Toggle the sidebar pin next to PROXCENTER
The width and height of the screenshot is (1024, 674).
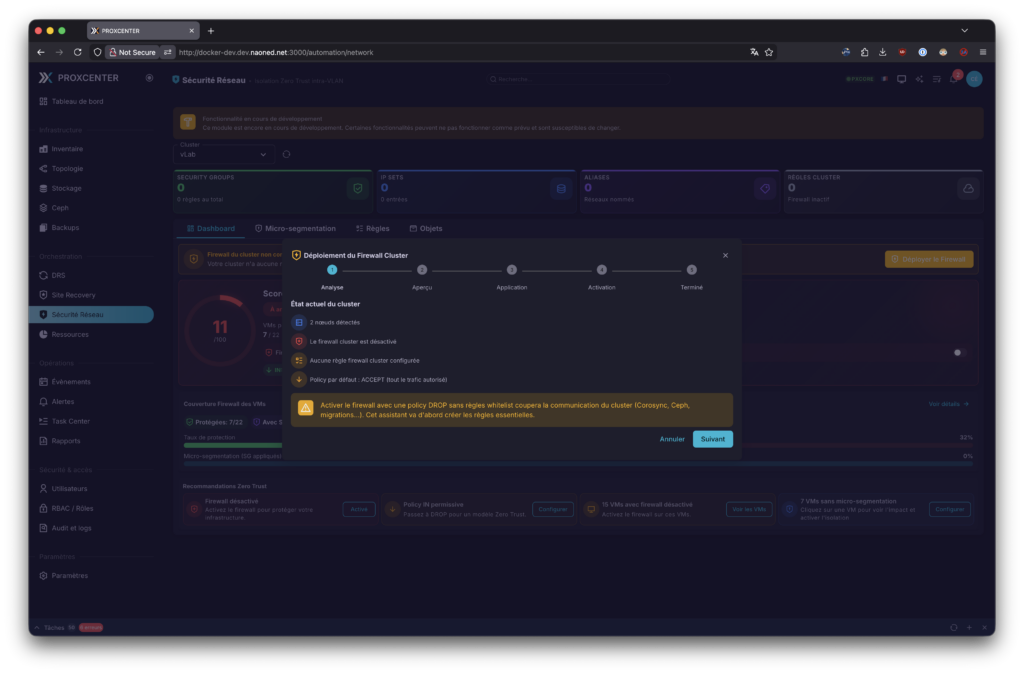[149, 77]
